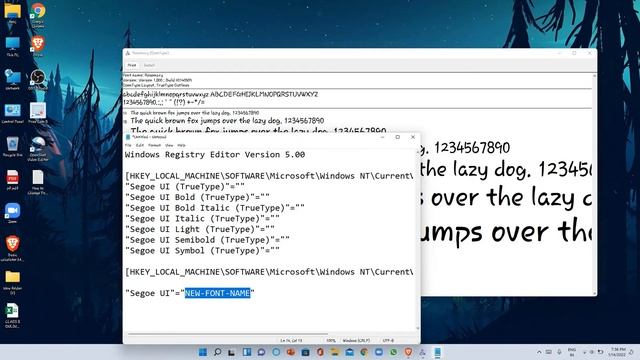Click the second HKEY_LOCAL_MACHINE registry path line
The image size is (640, 360).
click(269, 272)
